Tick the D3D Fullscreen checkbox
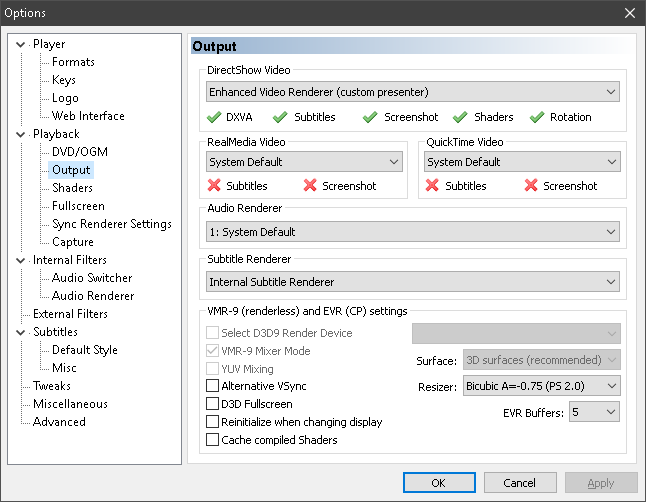This screenshot has width=646, height=502. point(212,404)
